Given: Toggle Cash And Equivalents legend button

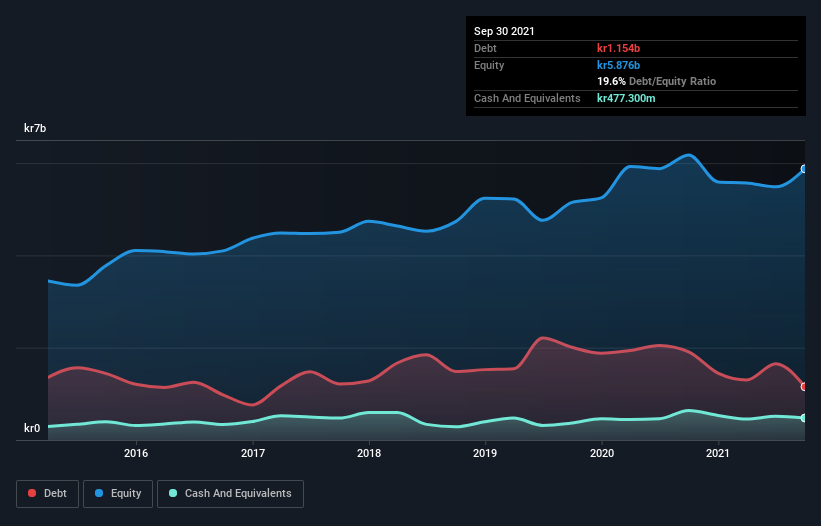Looking at the screenshot, I should tap(230, 494).
